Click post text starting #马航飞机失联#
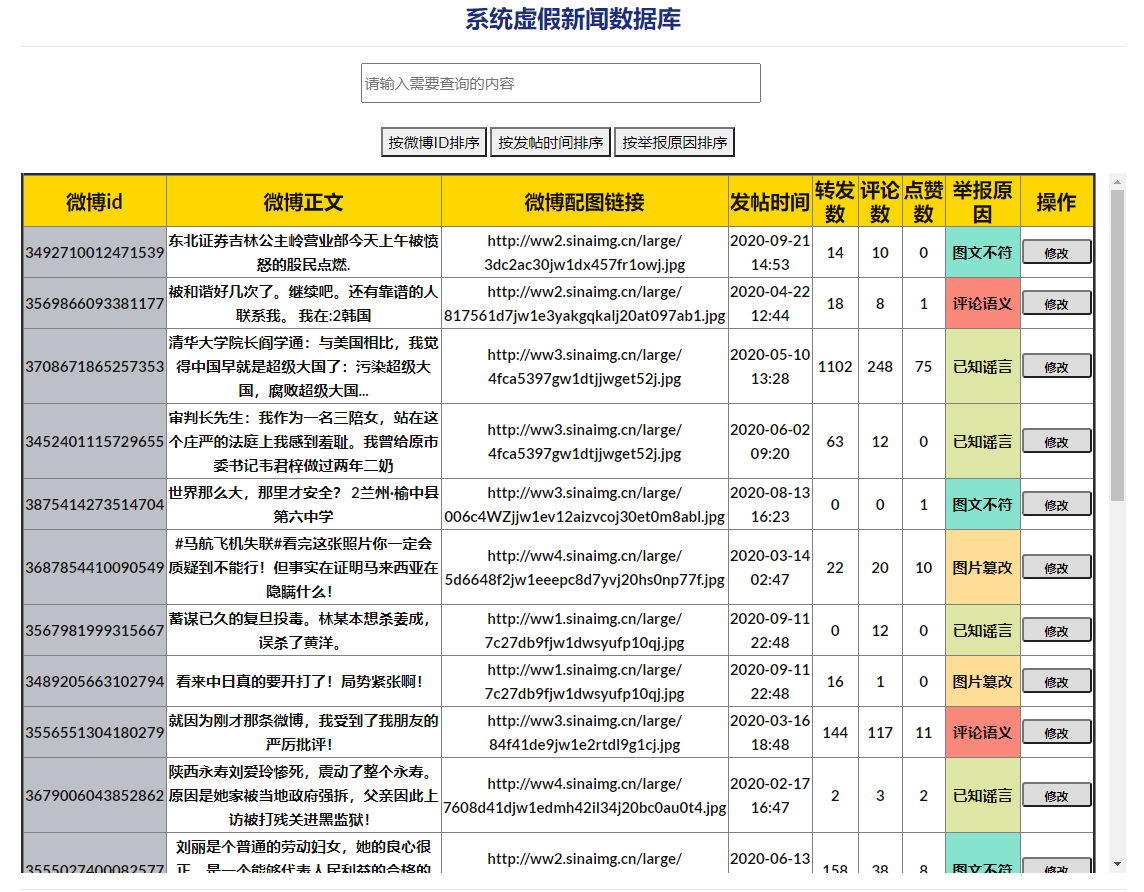 [304, 567]
